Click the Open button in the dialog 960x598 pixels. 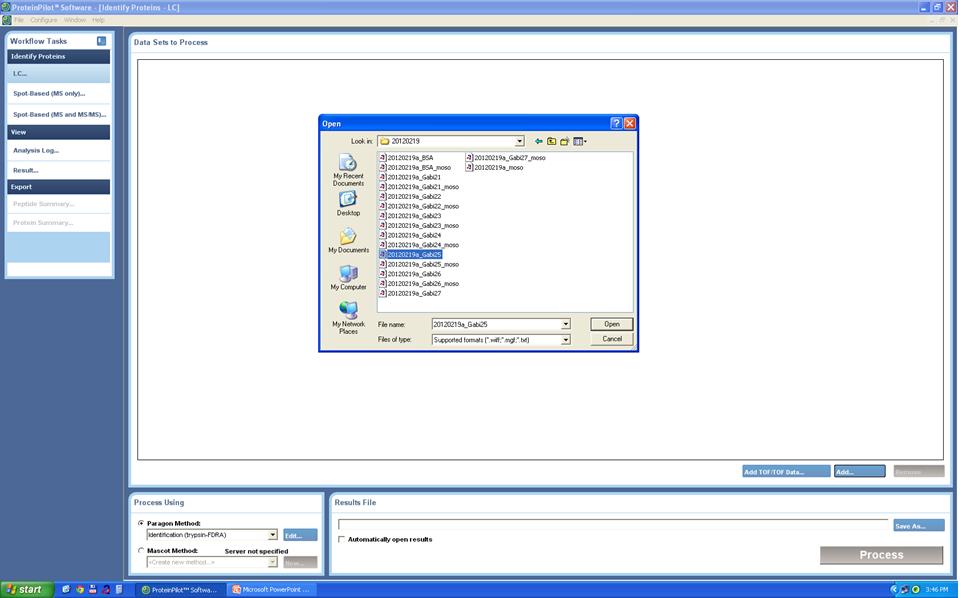(612, 324)
